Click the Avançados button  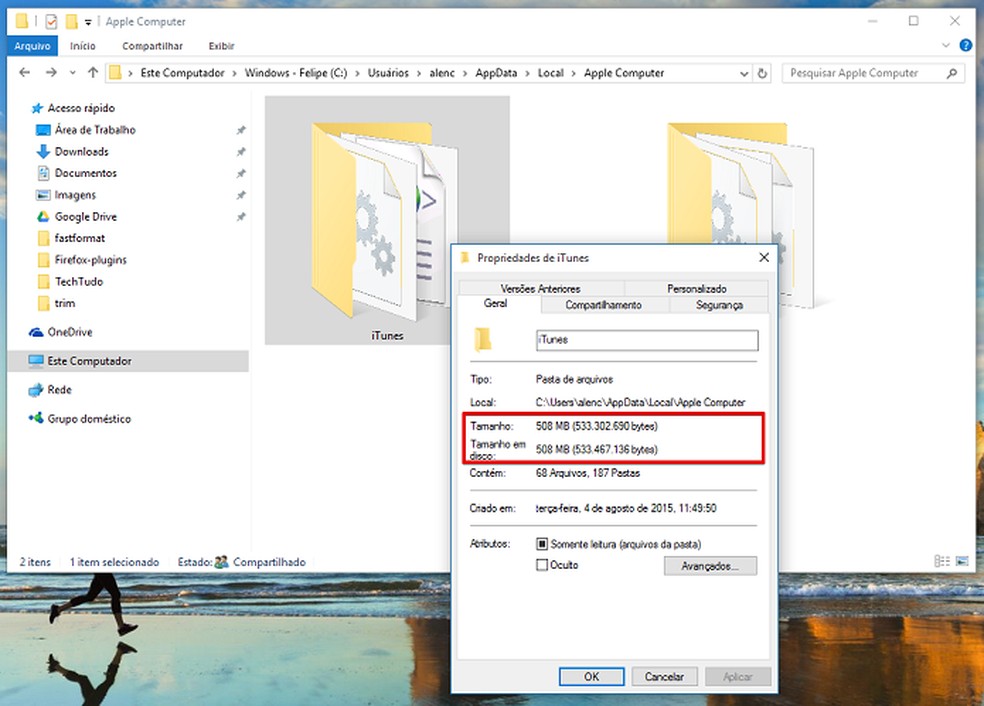[x=710, y=566]
